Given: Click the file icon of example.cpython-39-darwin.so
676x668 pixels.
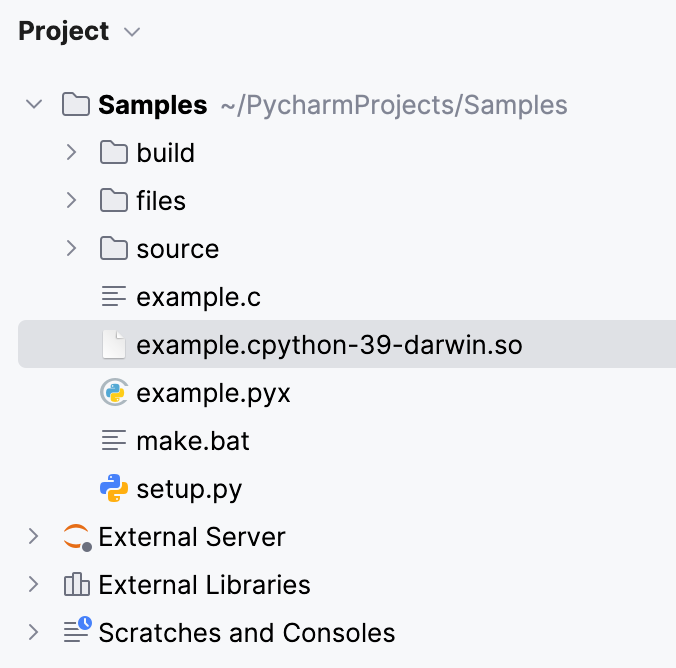Looking at the screenshot, I should (x=114, y=345).
